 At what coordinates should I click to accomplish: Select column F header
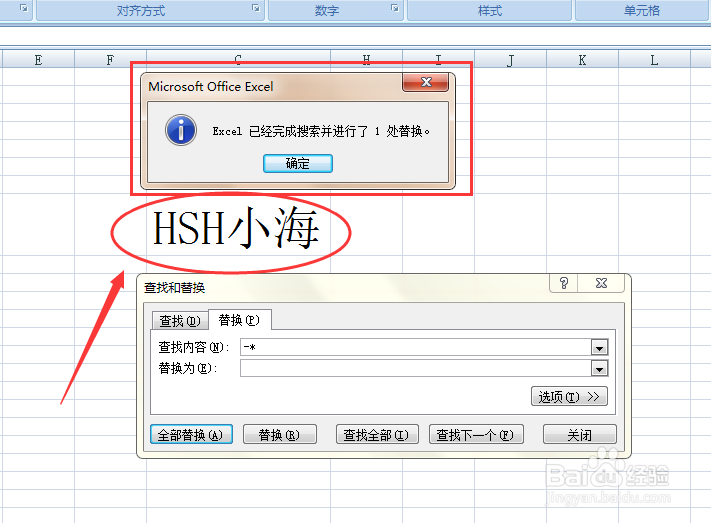[x=110, y=59]
